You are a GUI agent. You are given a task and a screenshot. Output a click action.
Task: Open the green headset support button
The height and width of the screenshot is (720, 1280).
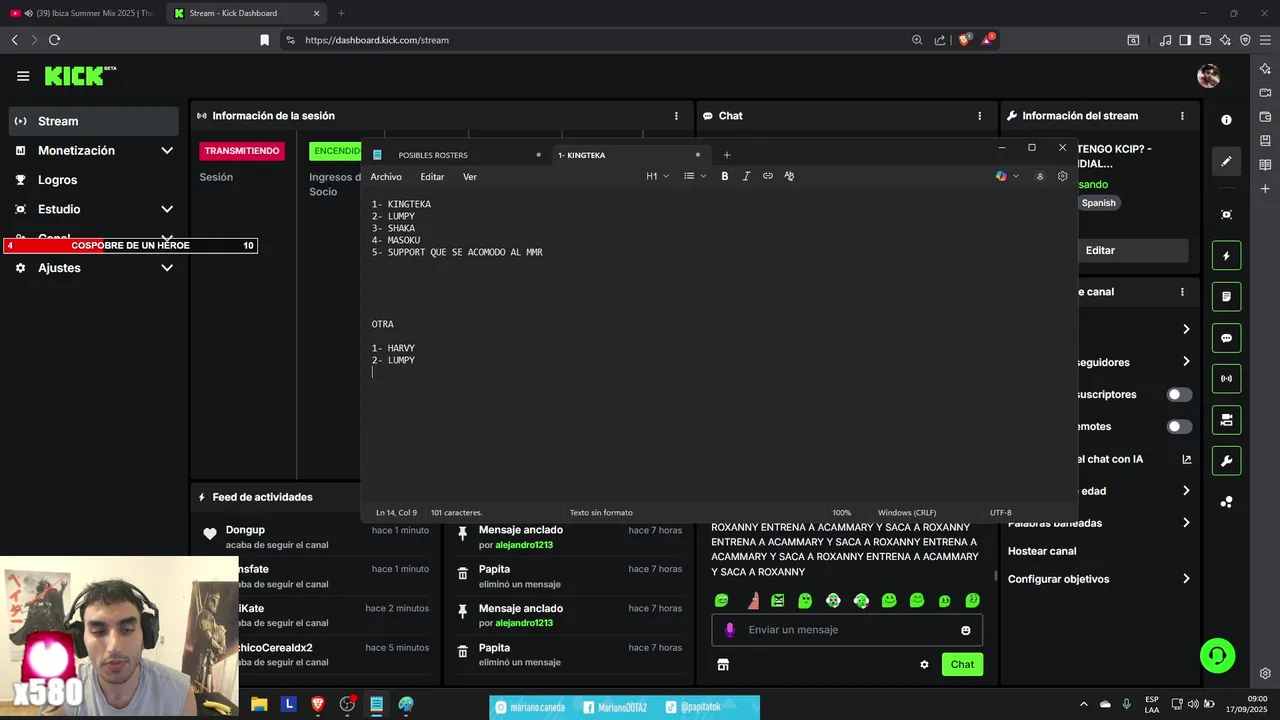pos(1217,656)
